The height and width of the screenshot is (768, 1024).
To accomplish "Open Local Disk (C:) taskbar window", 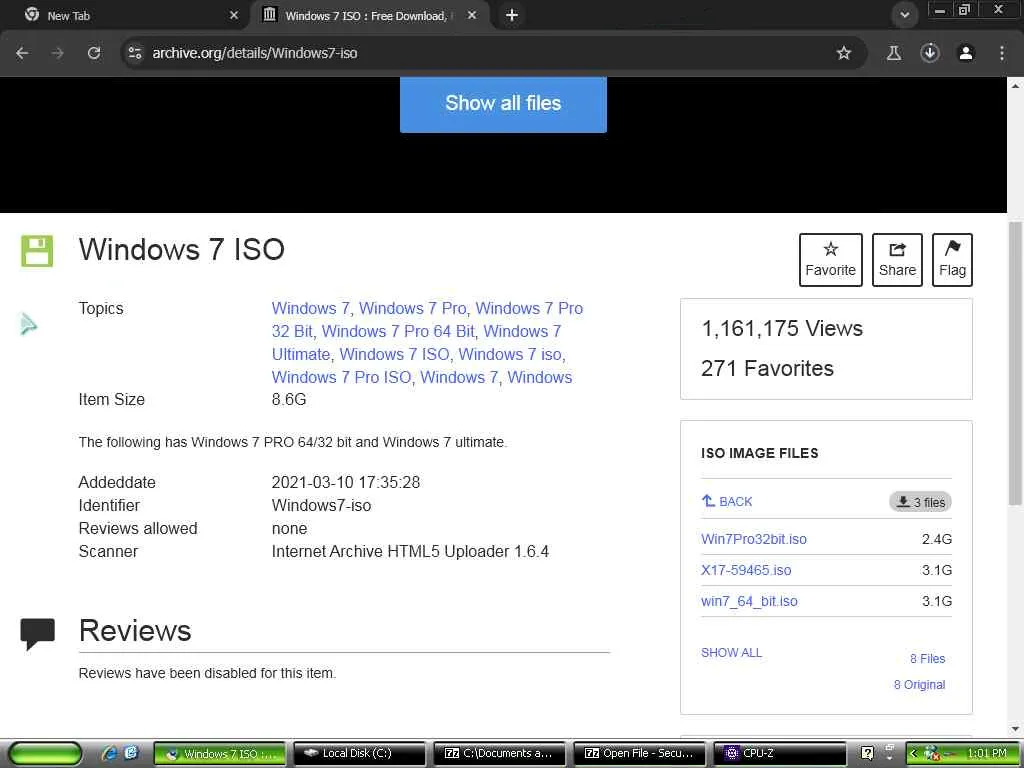I will [x=360, y=753].
